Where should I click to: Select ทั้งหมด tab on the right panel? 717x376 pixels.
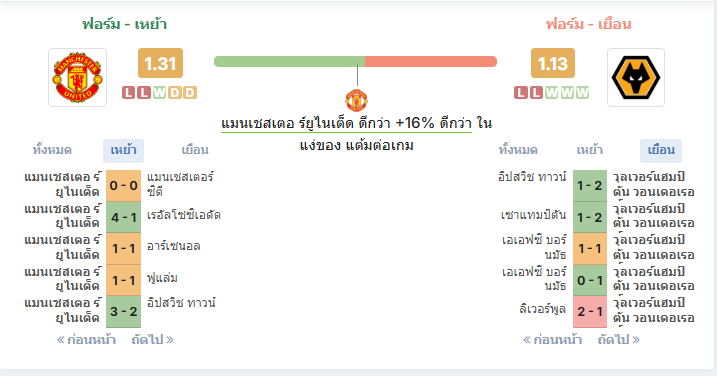(518, 150)
